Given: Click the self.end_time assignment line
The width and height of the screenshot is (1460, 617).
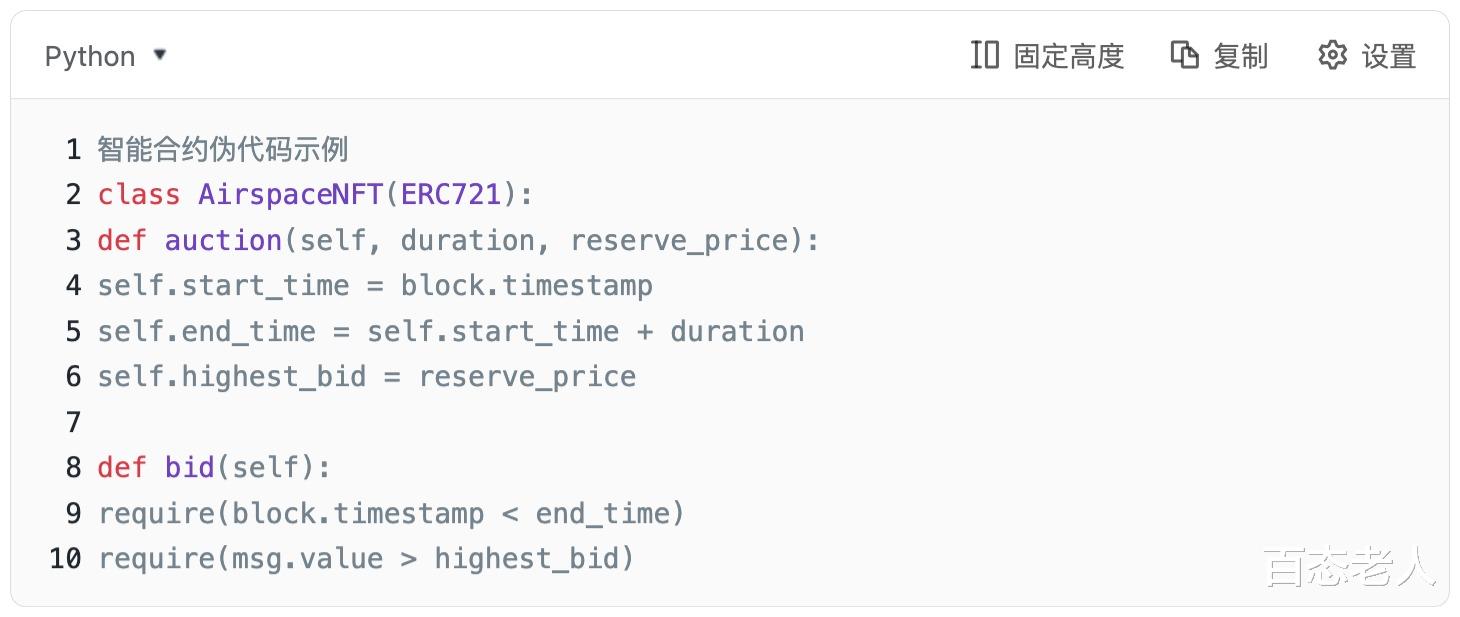Looking at the screenshot, I should point(450,331).
